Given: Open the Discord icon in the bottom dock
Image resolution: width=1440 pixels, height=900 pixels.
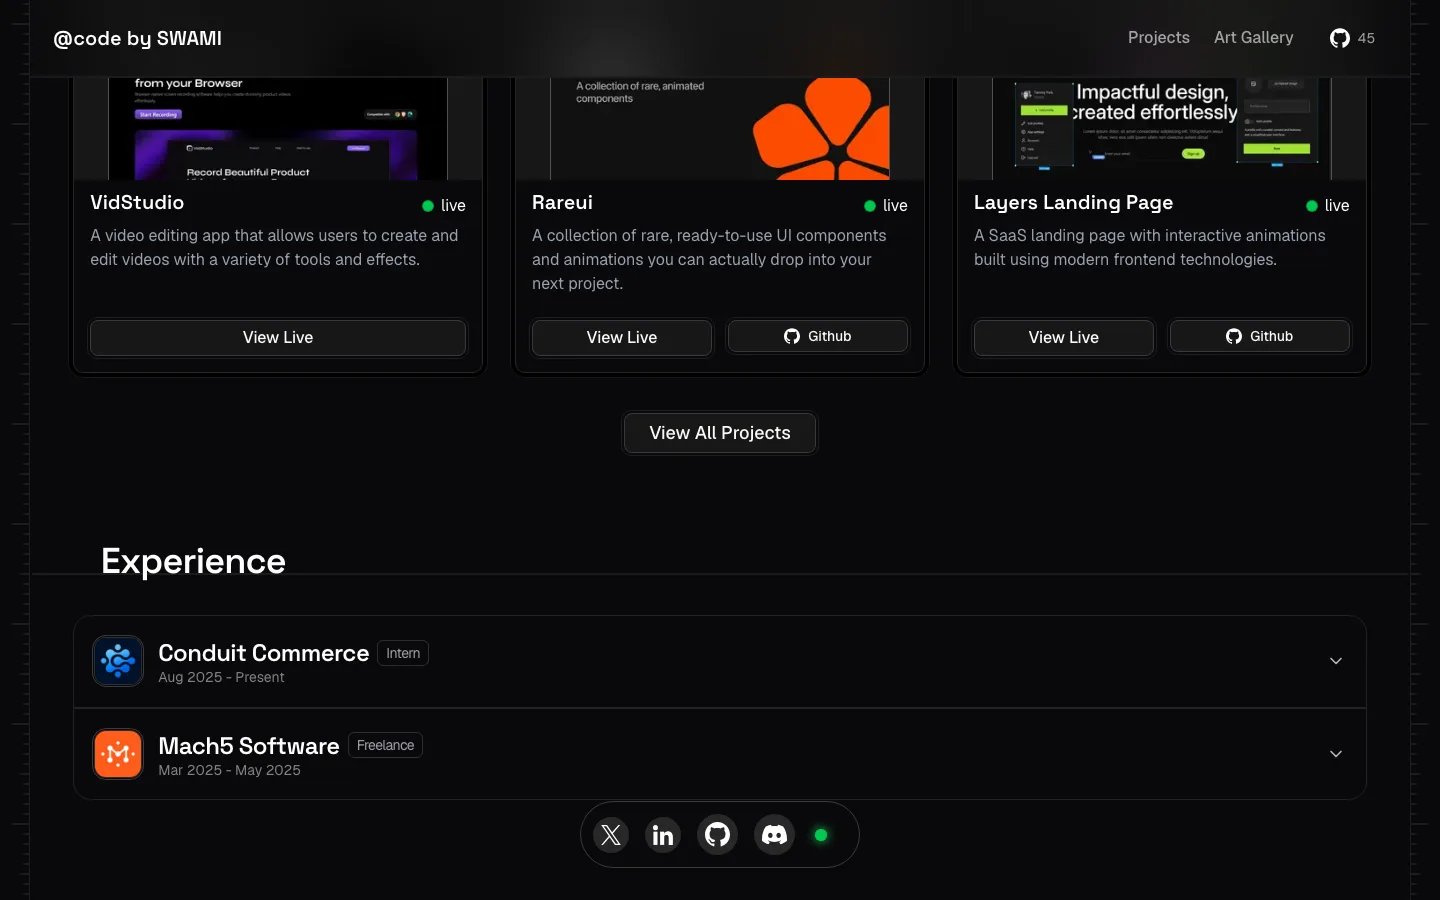Looking at the screenshot, I should pyautogui.click(x=775, y=834).
